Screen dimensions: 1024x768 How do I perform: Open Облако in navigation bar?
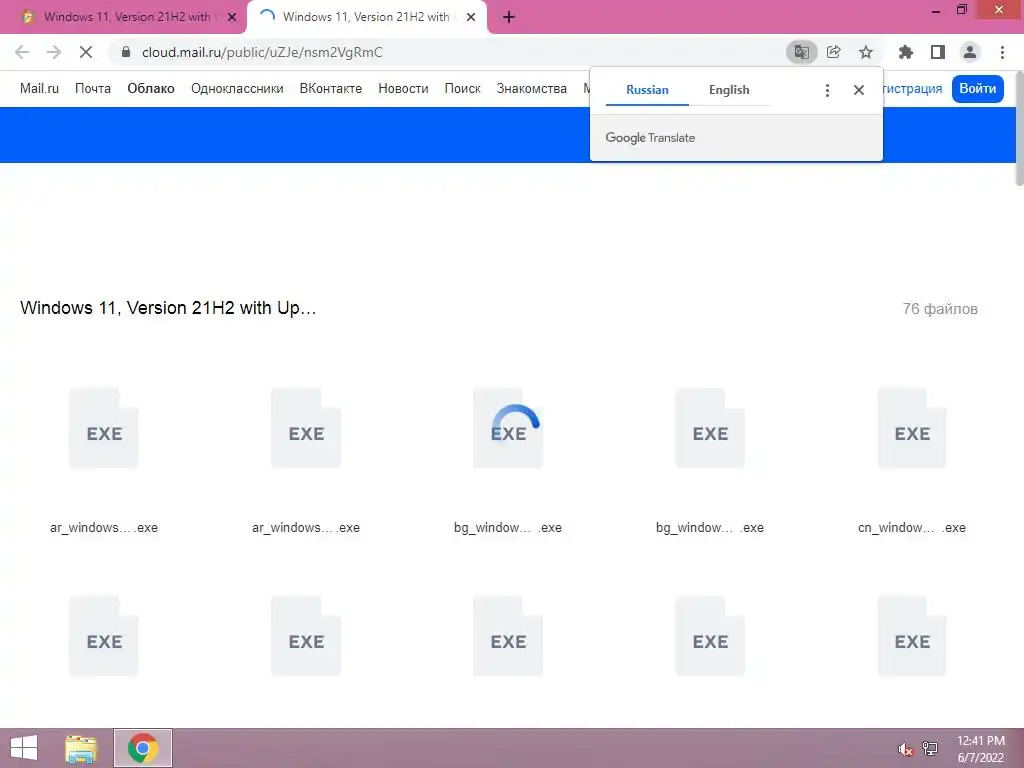point(151,89)
